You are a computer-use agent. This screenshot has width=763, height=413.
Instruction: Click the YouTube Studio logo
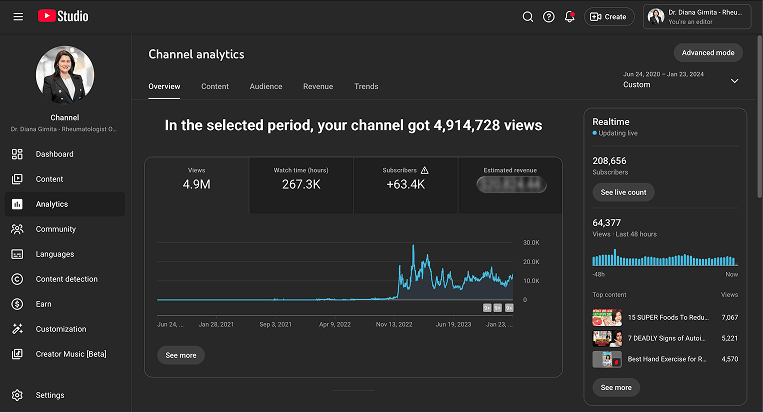63,16
